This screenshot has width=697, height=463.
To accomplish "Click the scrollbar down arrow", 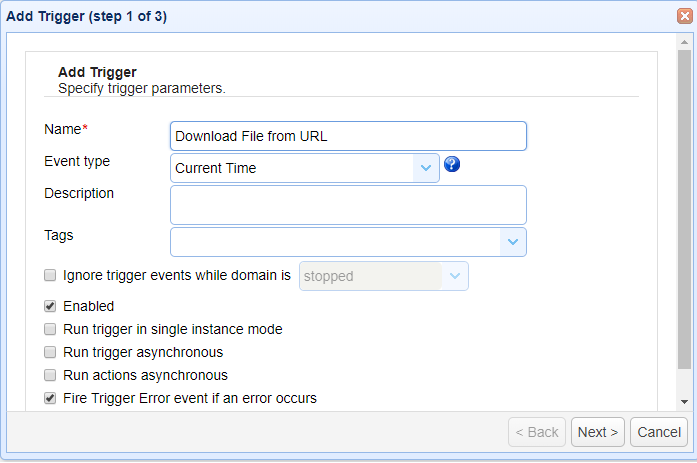I will coord(684,401).
